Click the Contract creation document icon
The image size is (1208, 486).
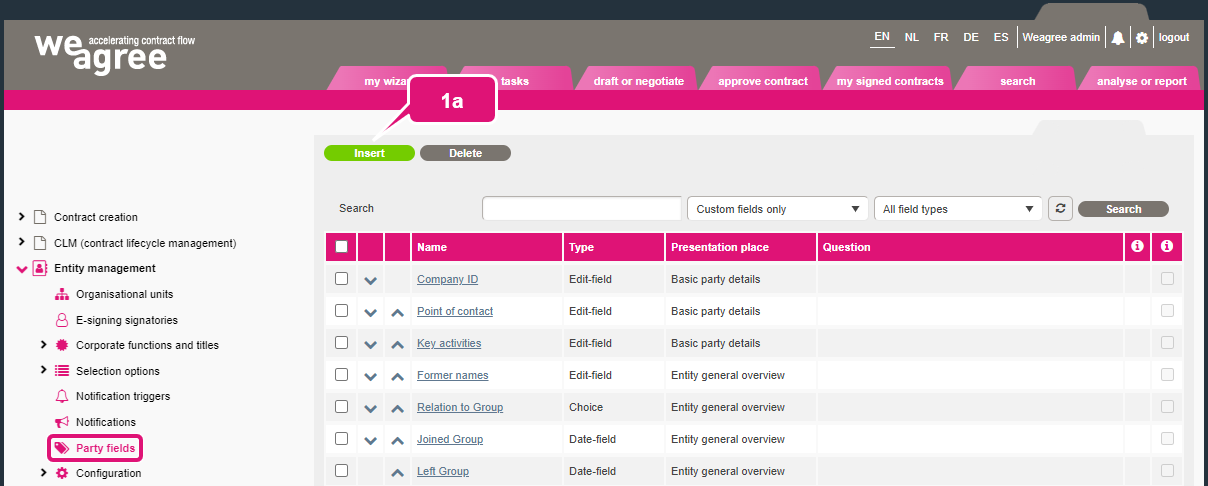(40, 217)
